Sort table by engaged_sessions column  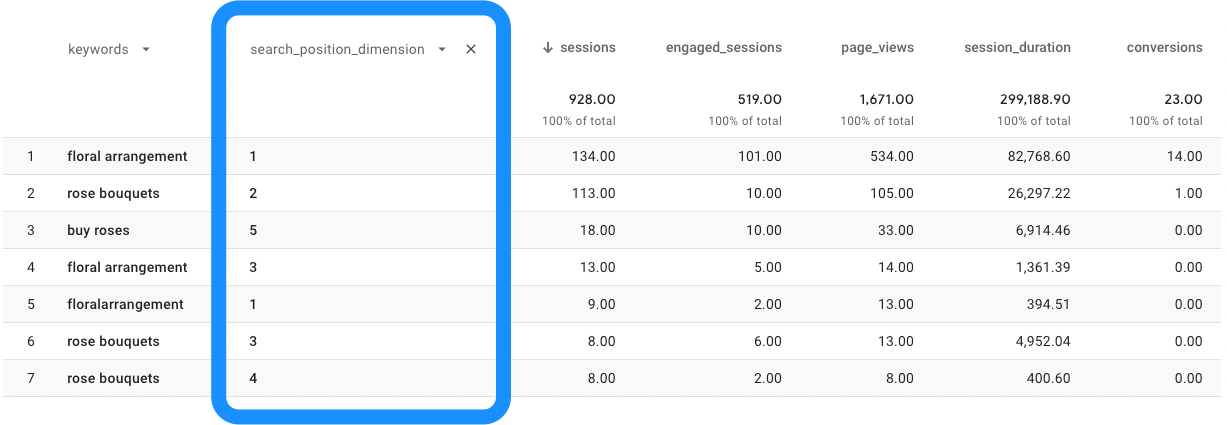coord(724,47)
